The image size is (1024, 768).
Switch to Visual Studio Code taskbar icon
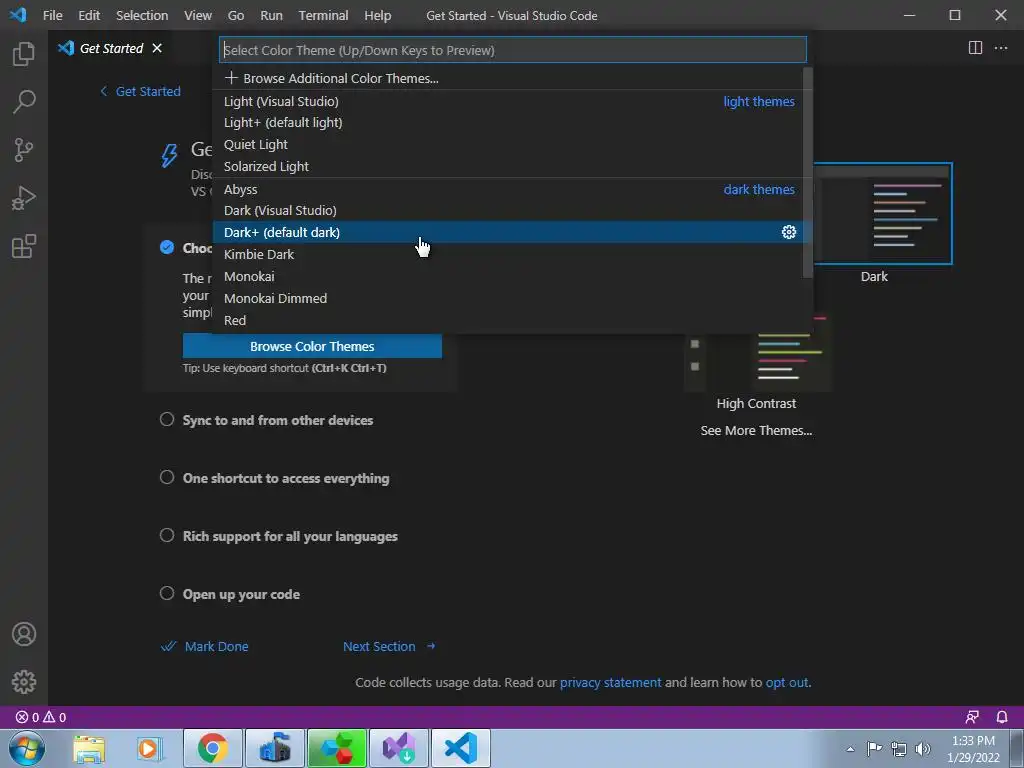460,748
